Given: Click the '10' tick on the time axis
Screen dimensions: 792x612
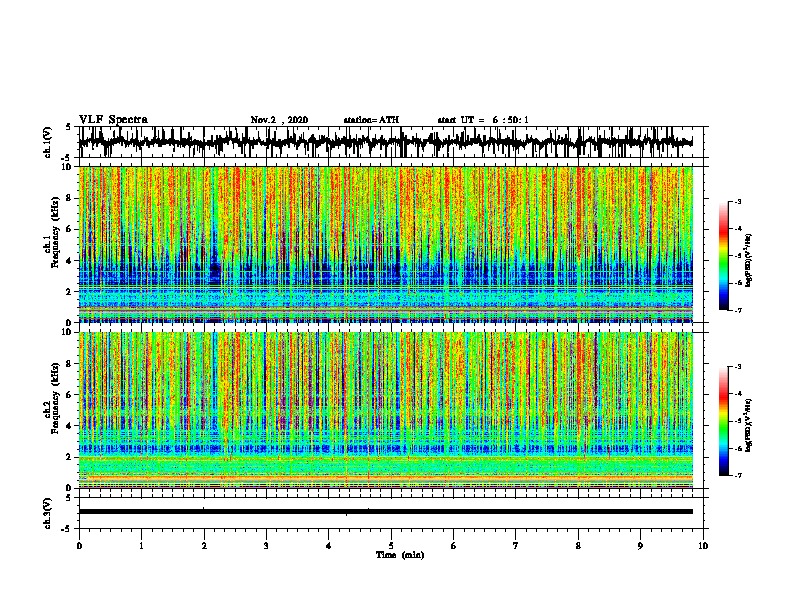Looking at the screenshot, I should (x=703, y=546).
